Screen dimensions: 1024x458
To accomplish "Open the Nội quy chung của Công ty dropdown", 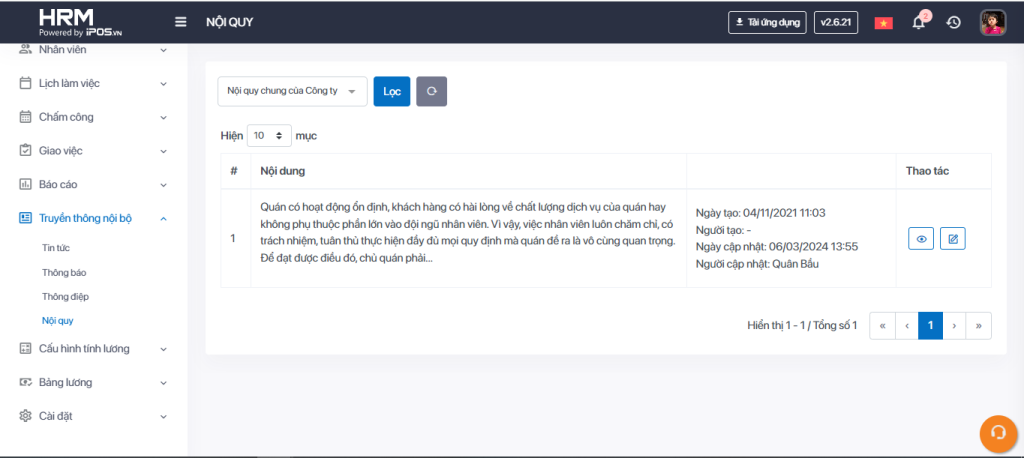I will [x=292, y=91].
